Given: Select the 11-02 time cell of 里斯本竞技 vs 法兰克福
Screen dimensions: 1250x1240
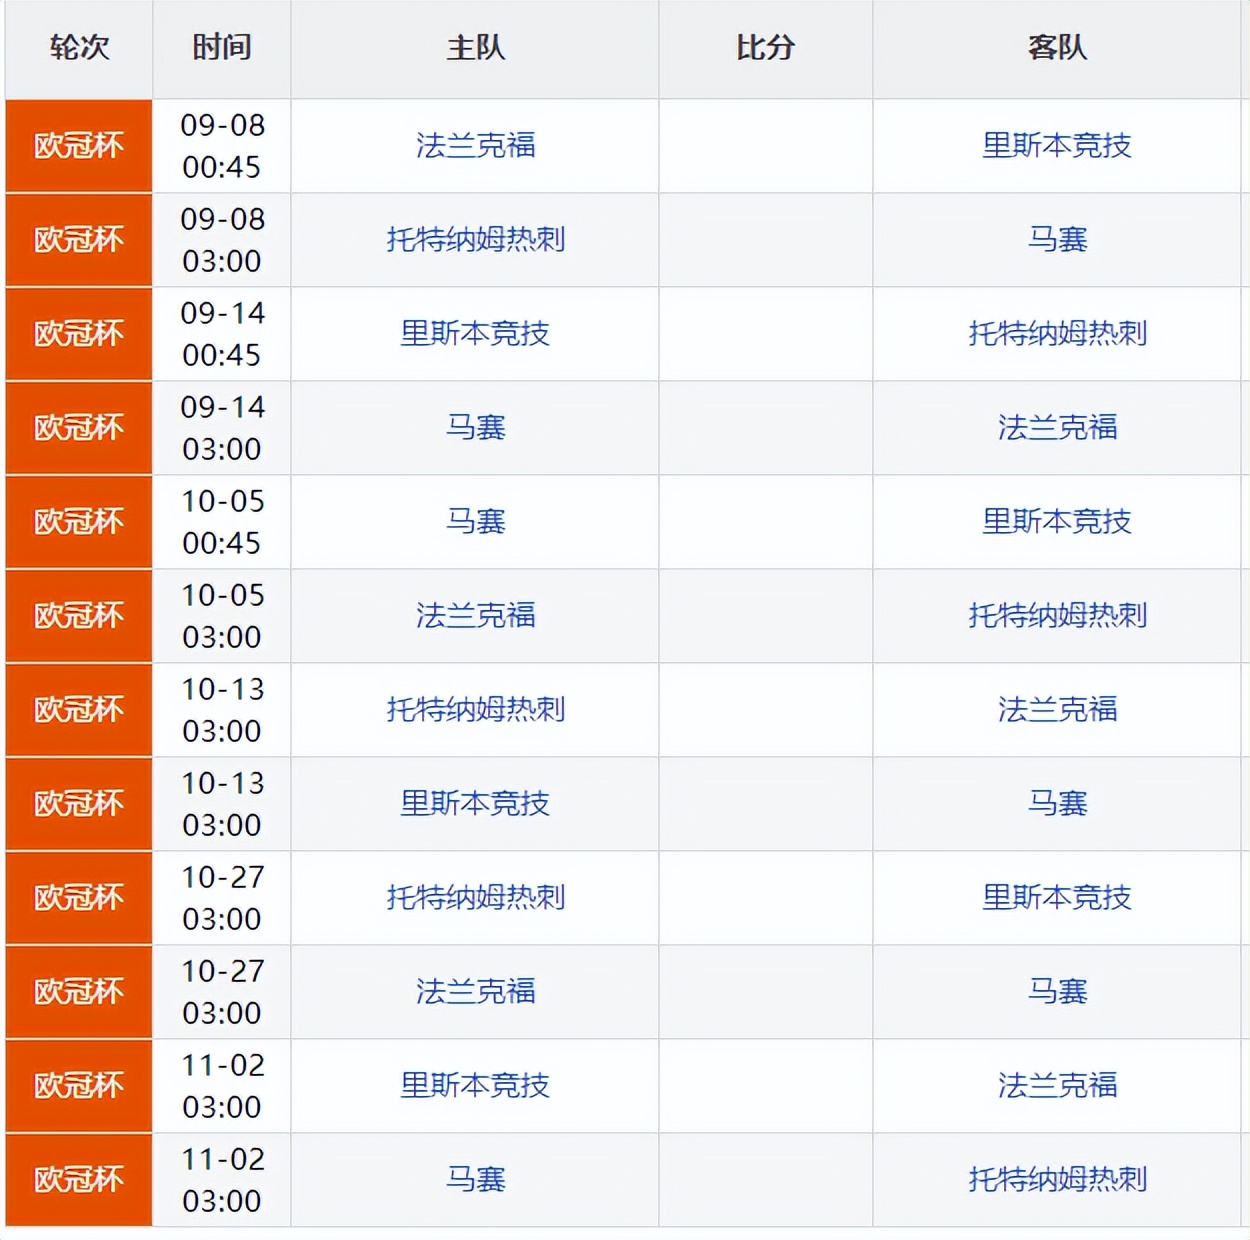Looking at the screenshot, I should (222, 1086).
